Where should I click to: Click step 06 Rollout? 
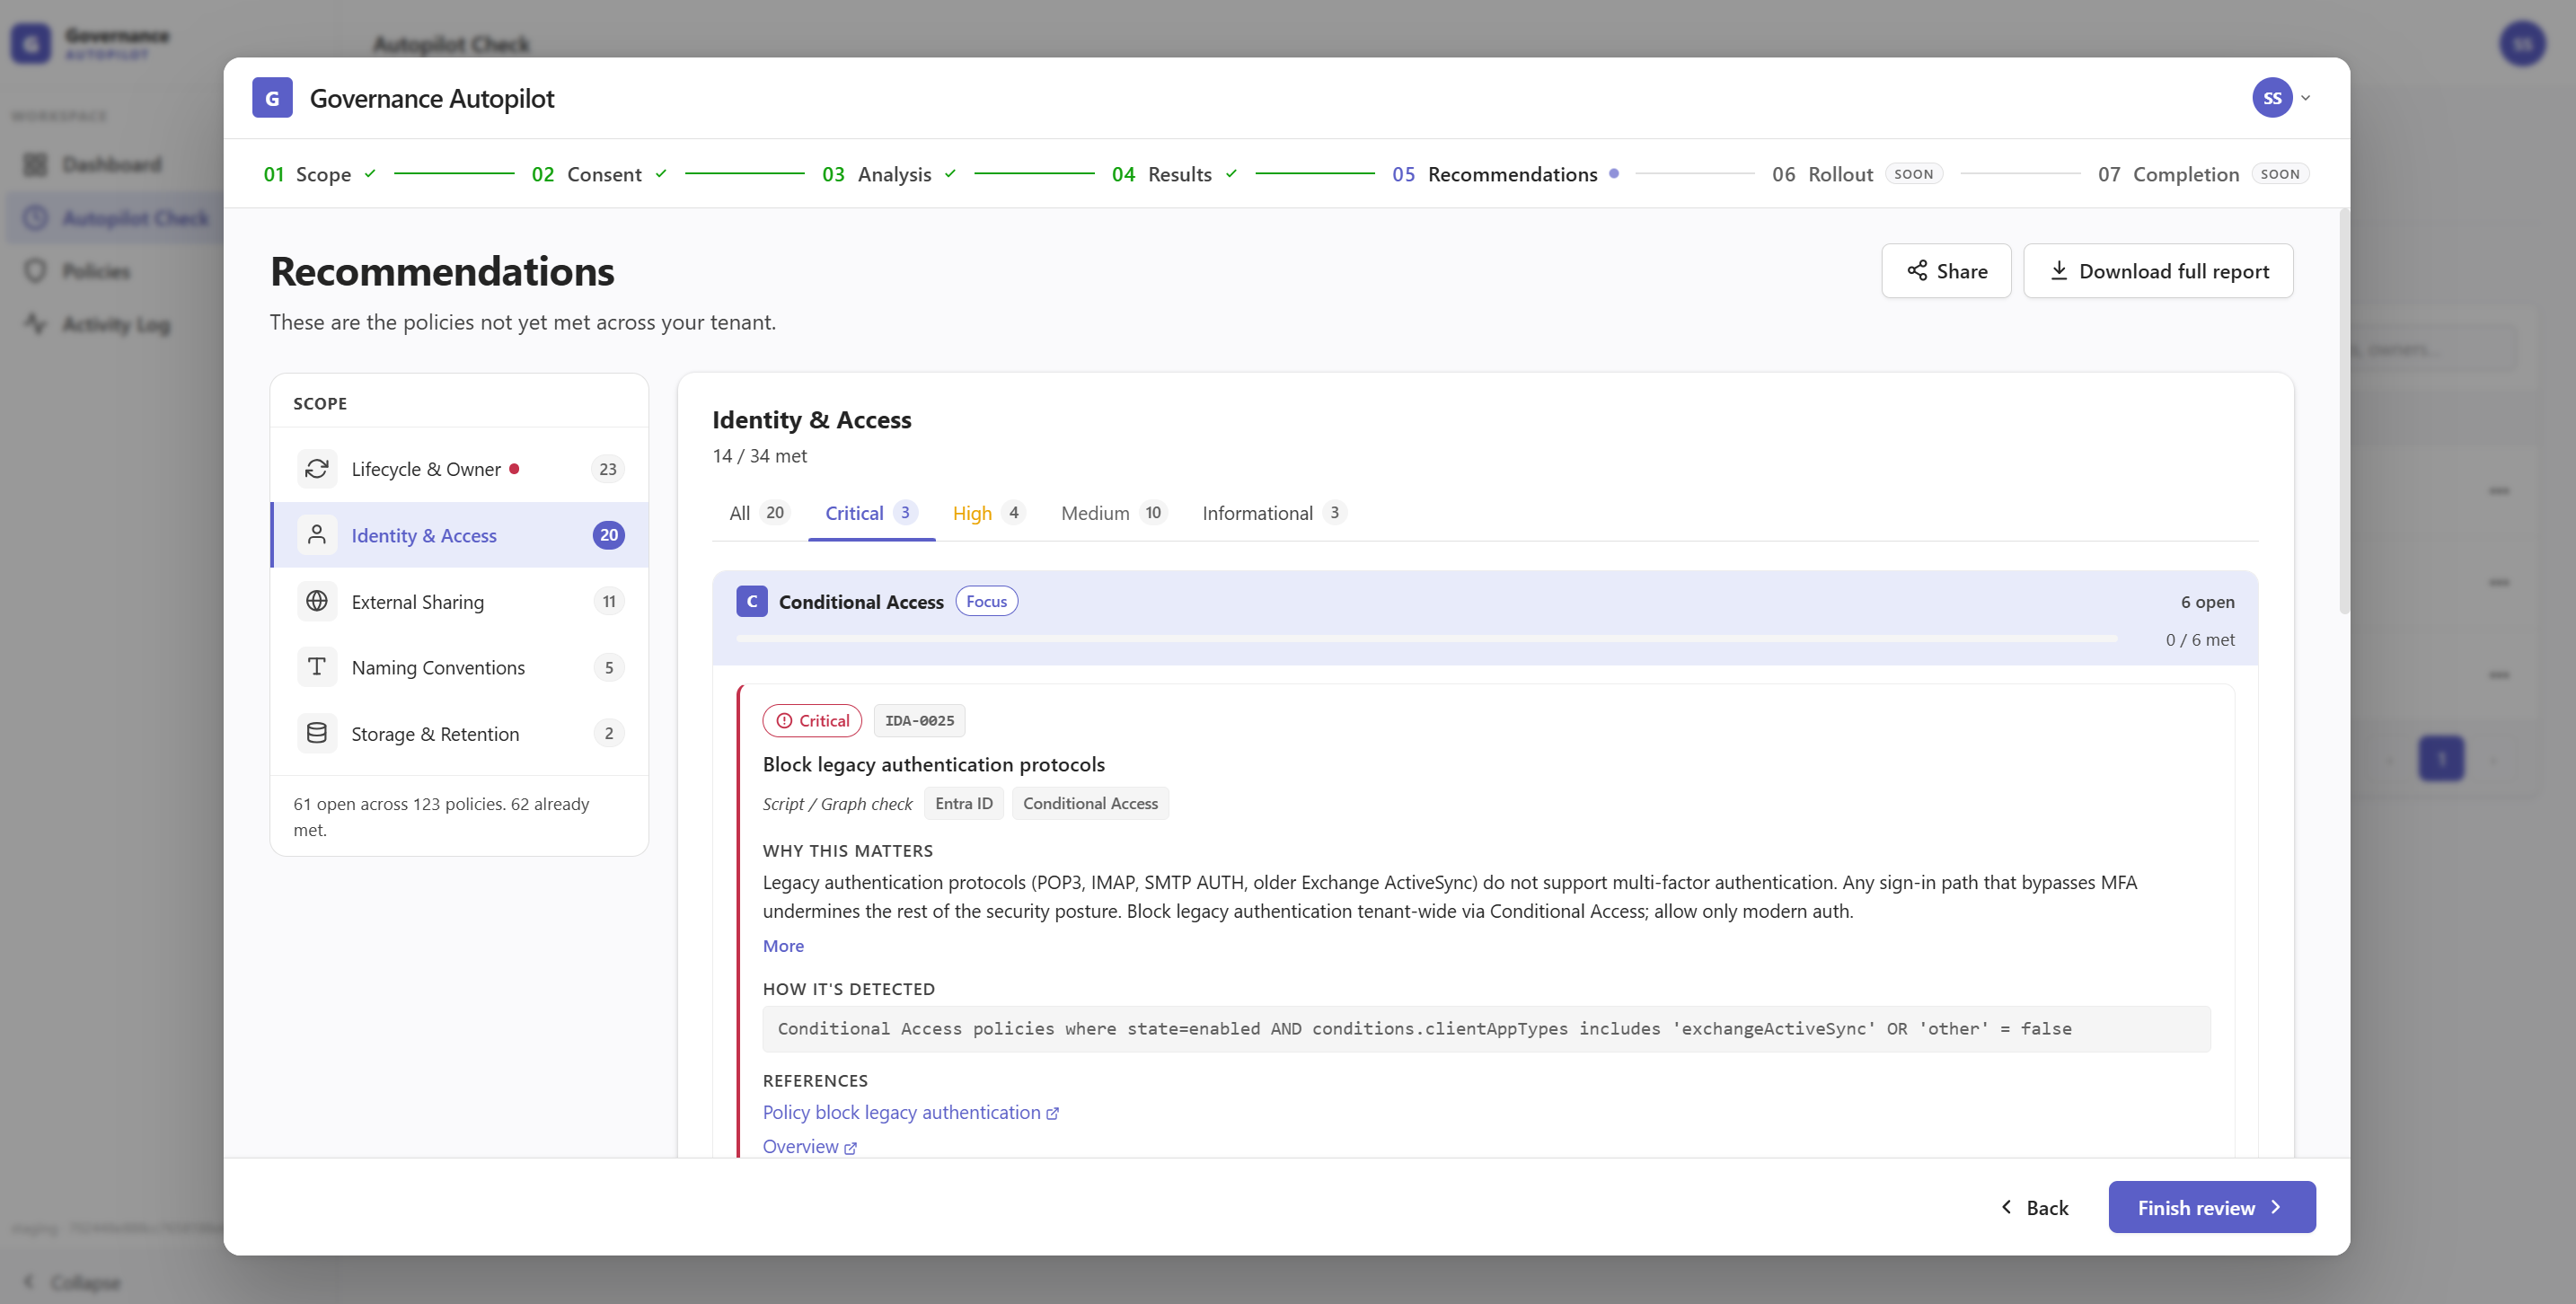[x=1857, y=174]
